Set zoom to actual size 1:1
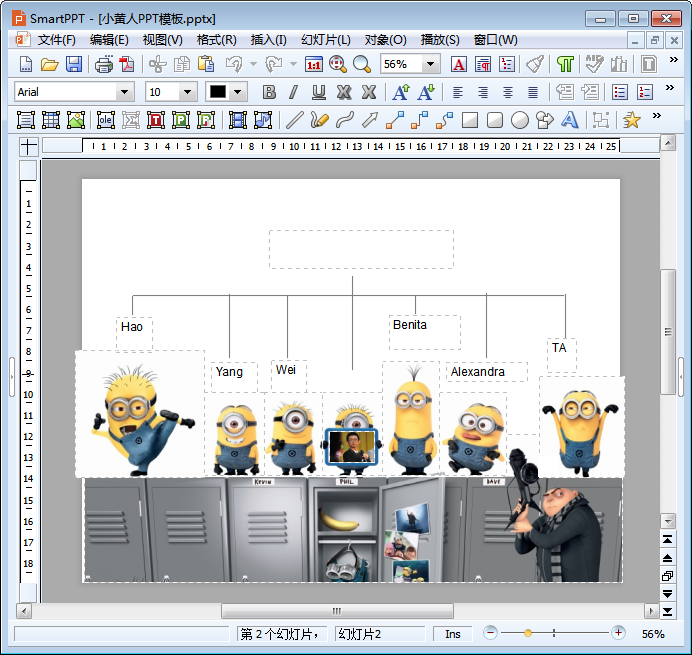 tap(314, 64)
